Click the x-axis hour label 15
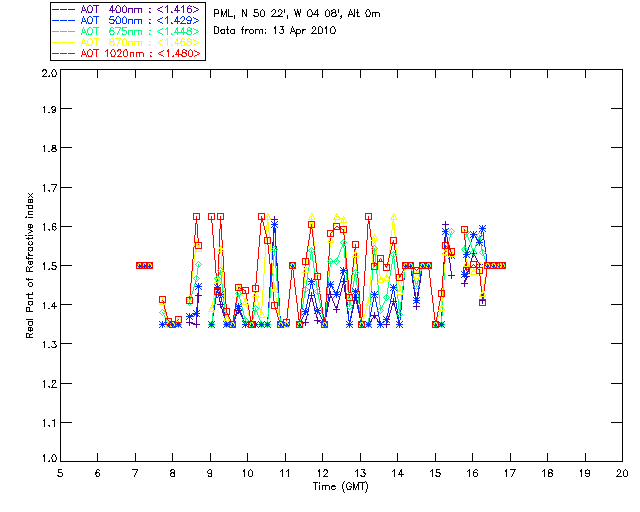 pos(435,473)
